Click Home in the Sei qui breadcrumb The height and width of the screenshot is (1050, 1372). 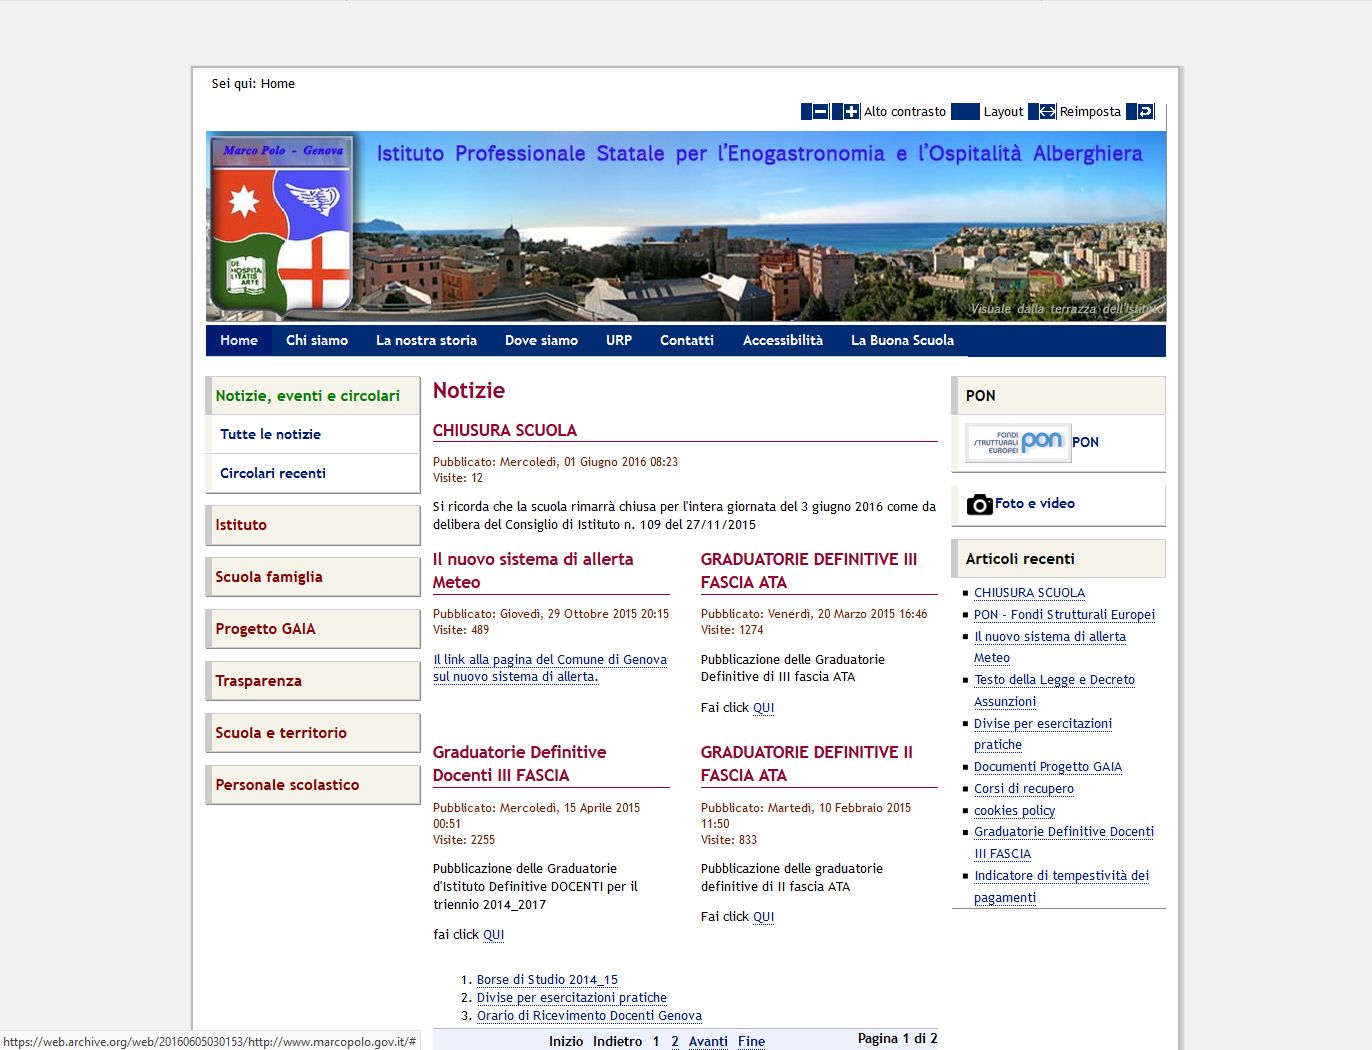[278, 84]
